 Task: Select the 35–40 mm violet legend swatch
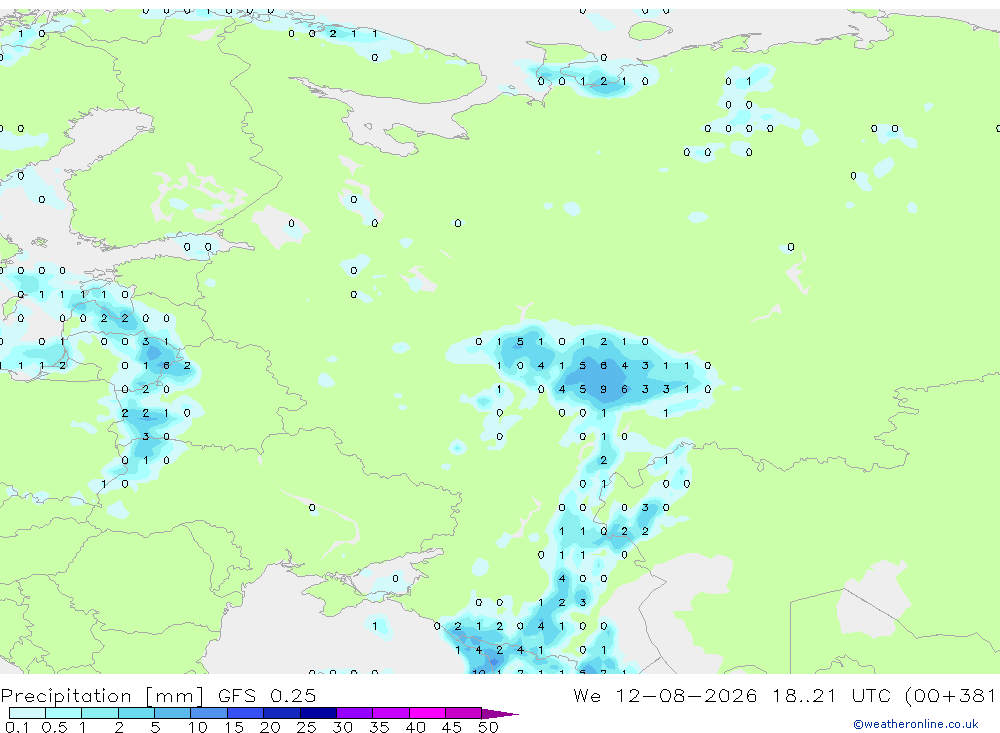tap(391, 713)
